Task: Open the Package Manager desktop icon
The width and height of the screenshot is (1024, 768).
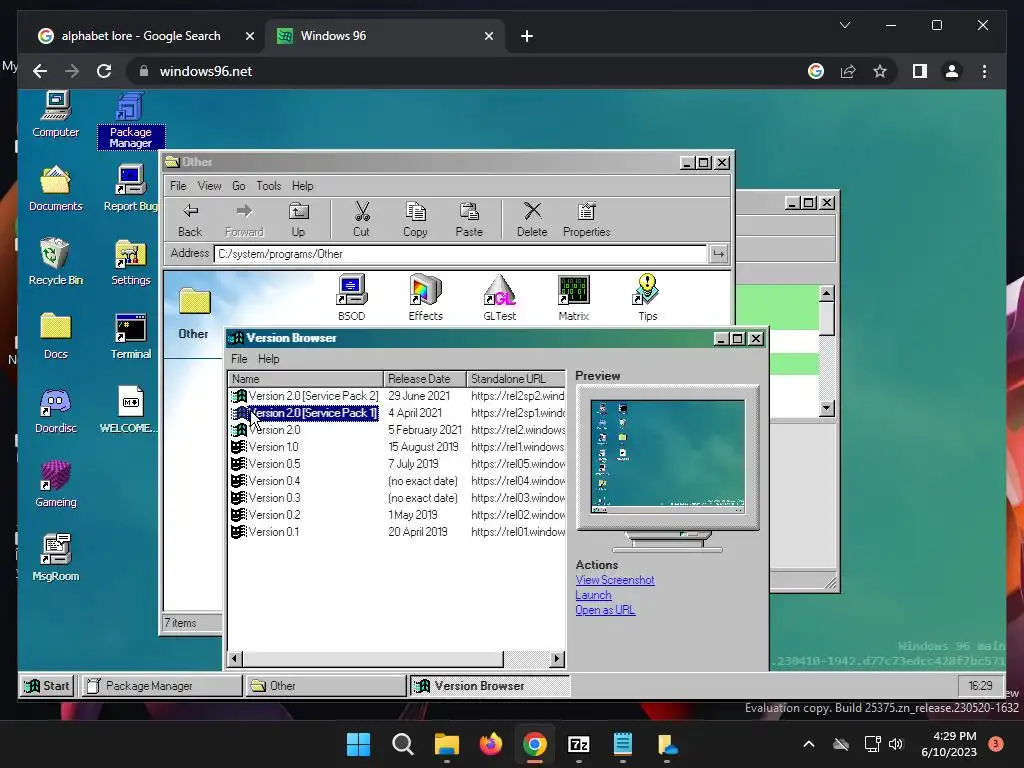Action: (131, 121)
